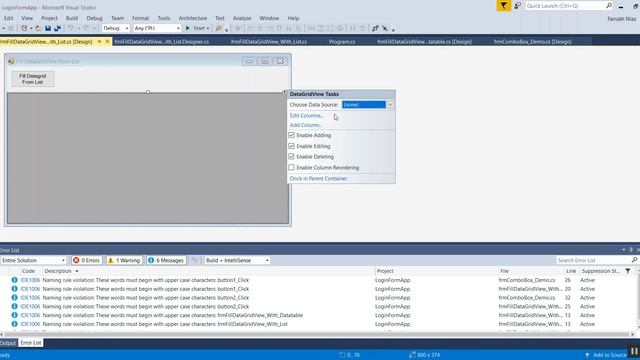Click Dock in Parent Container link
This screenshot has height=360, width=640.
click(x=318, y=178)
